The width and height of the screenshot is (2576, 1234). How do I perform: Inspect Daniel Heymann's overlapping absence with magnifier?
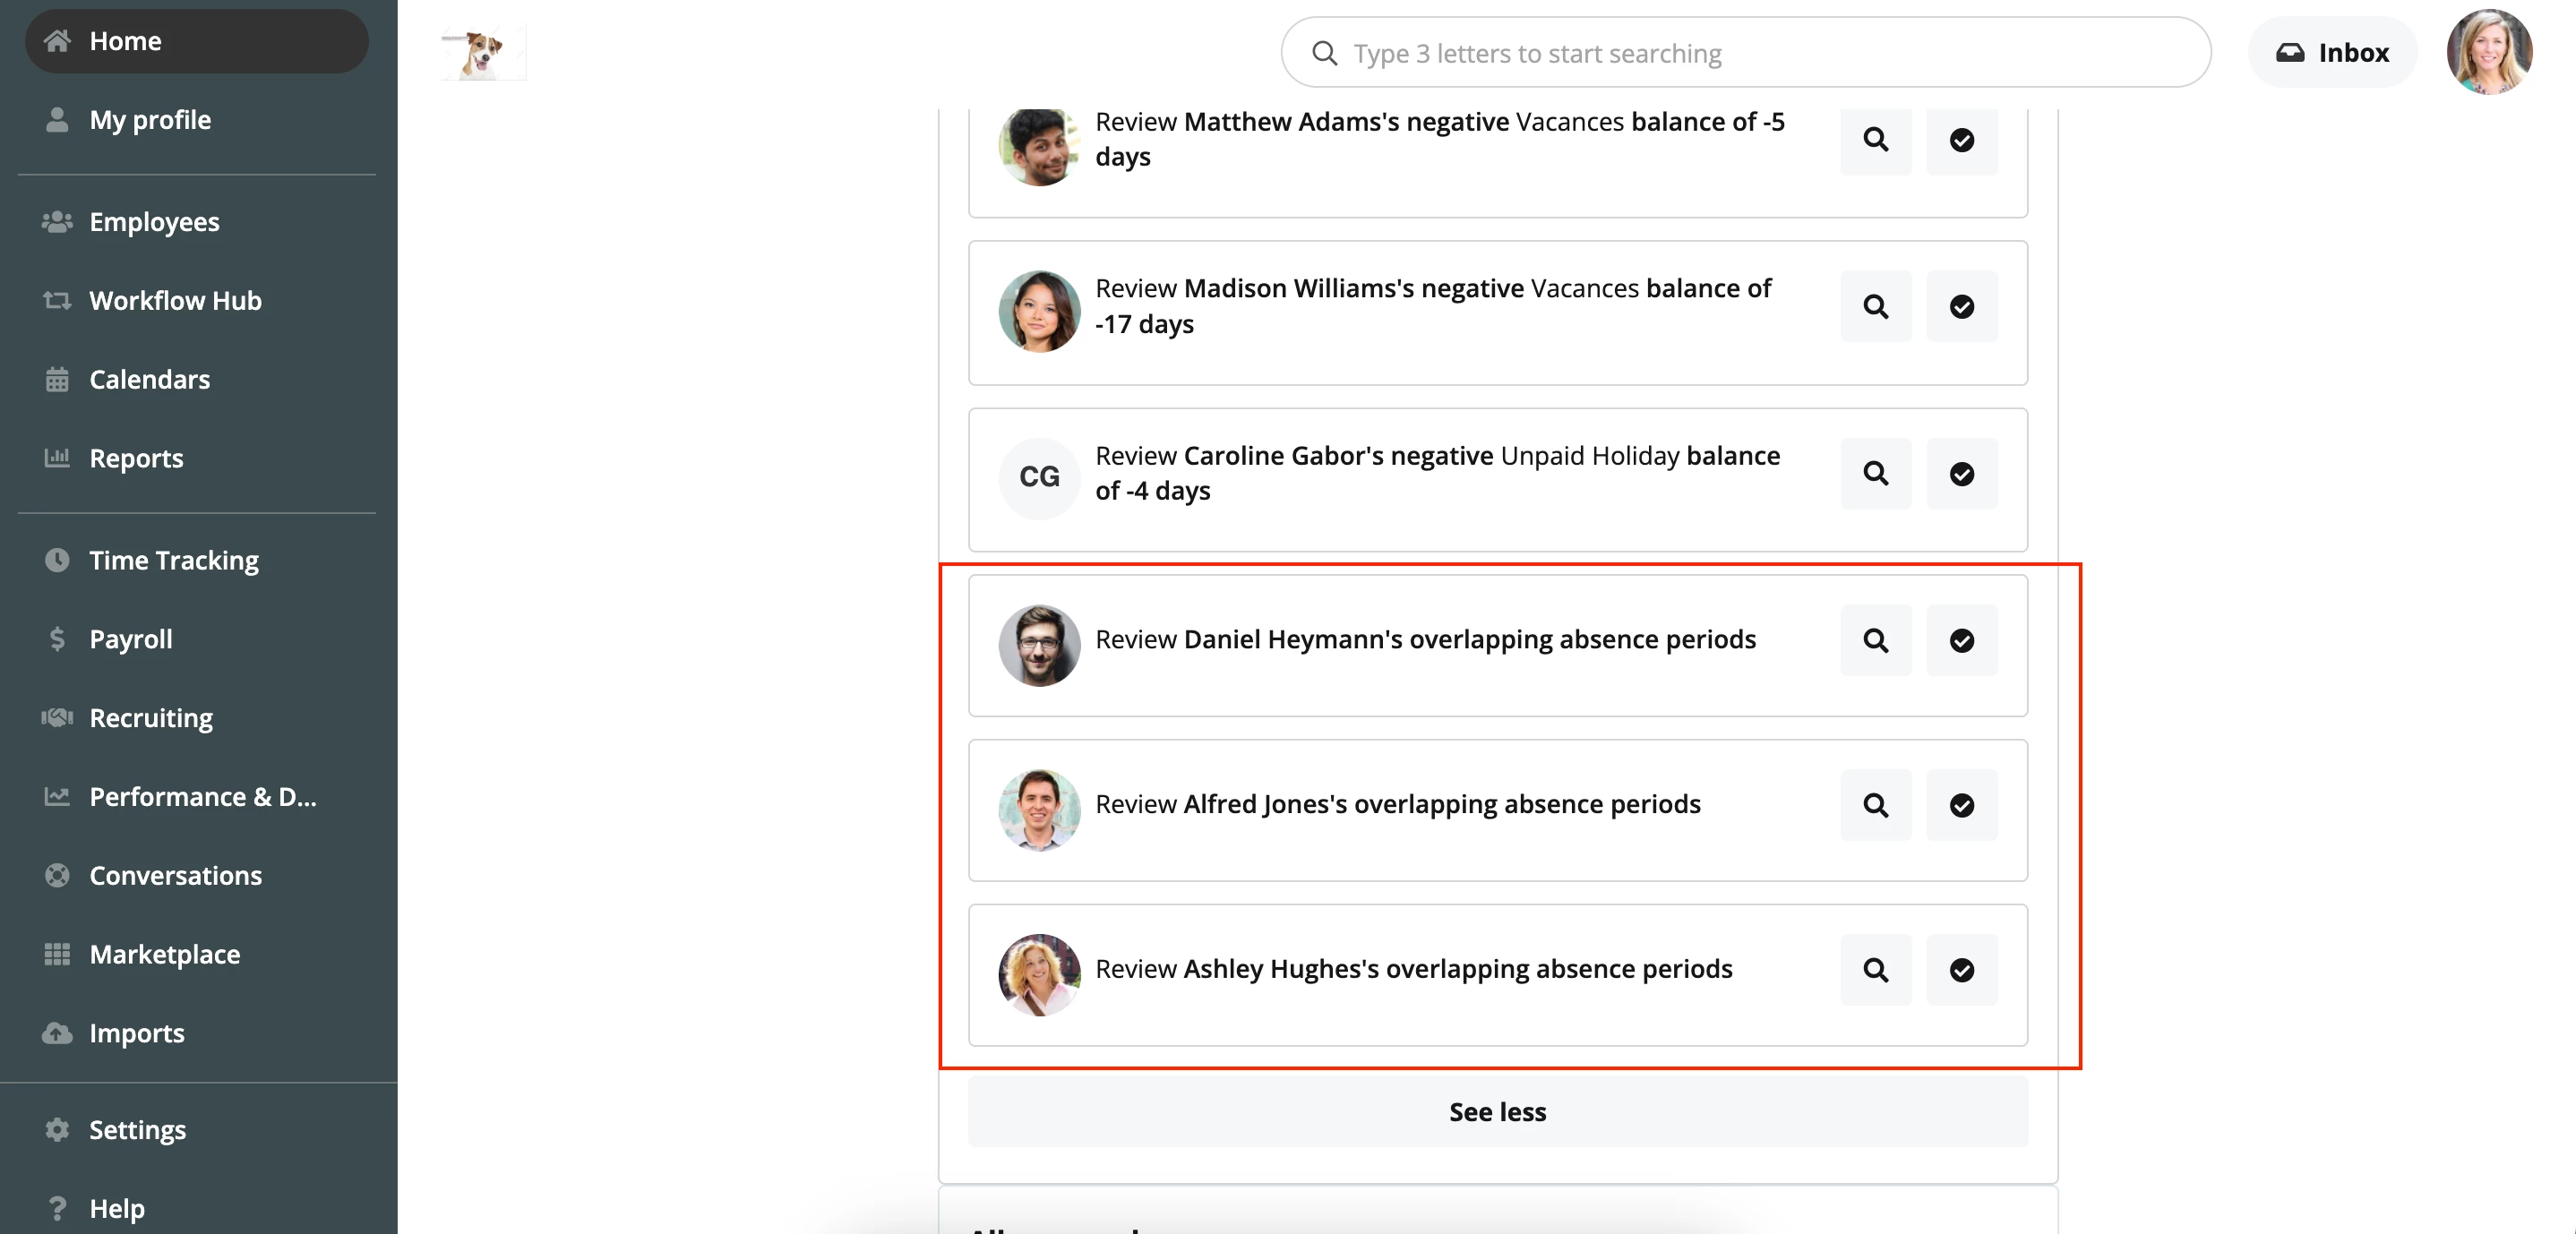tap(1875, 640)
